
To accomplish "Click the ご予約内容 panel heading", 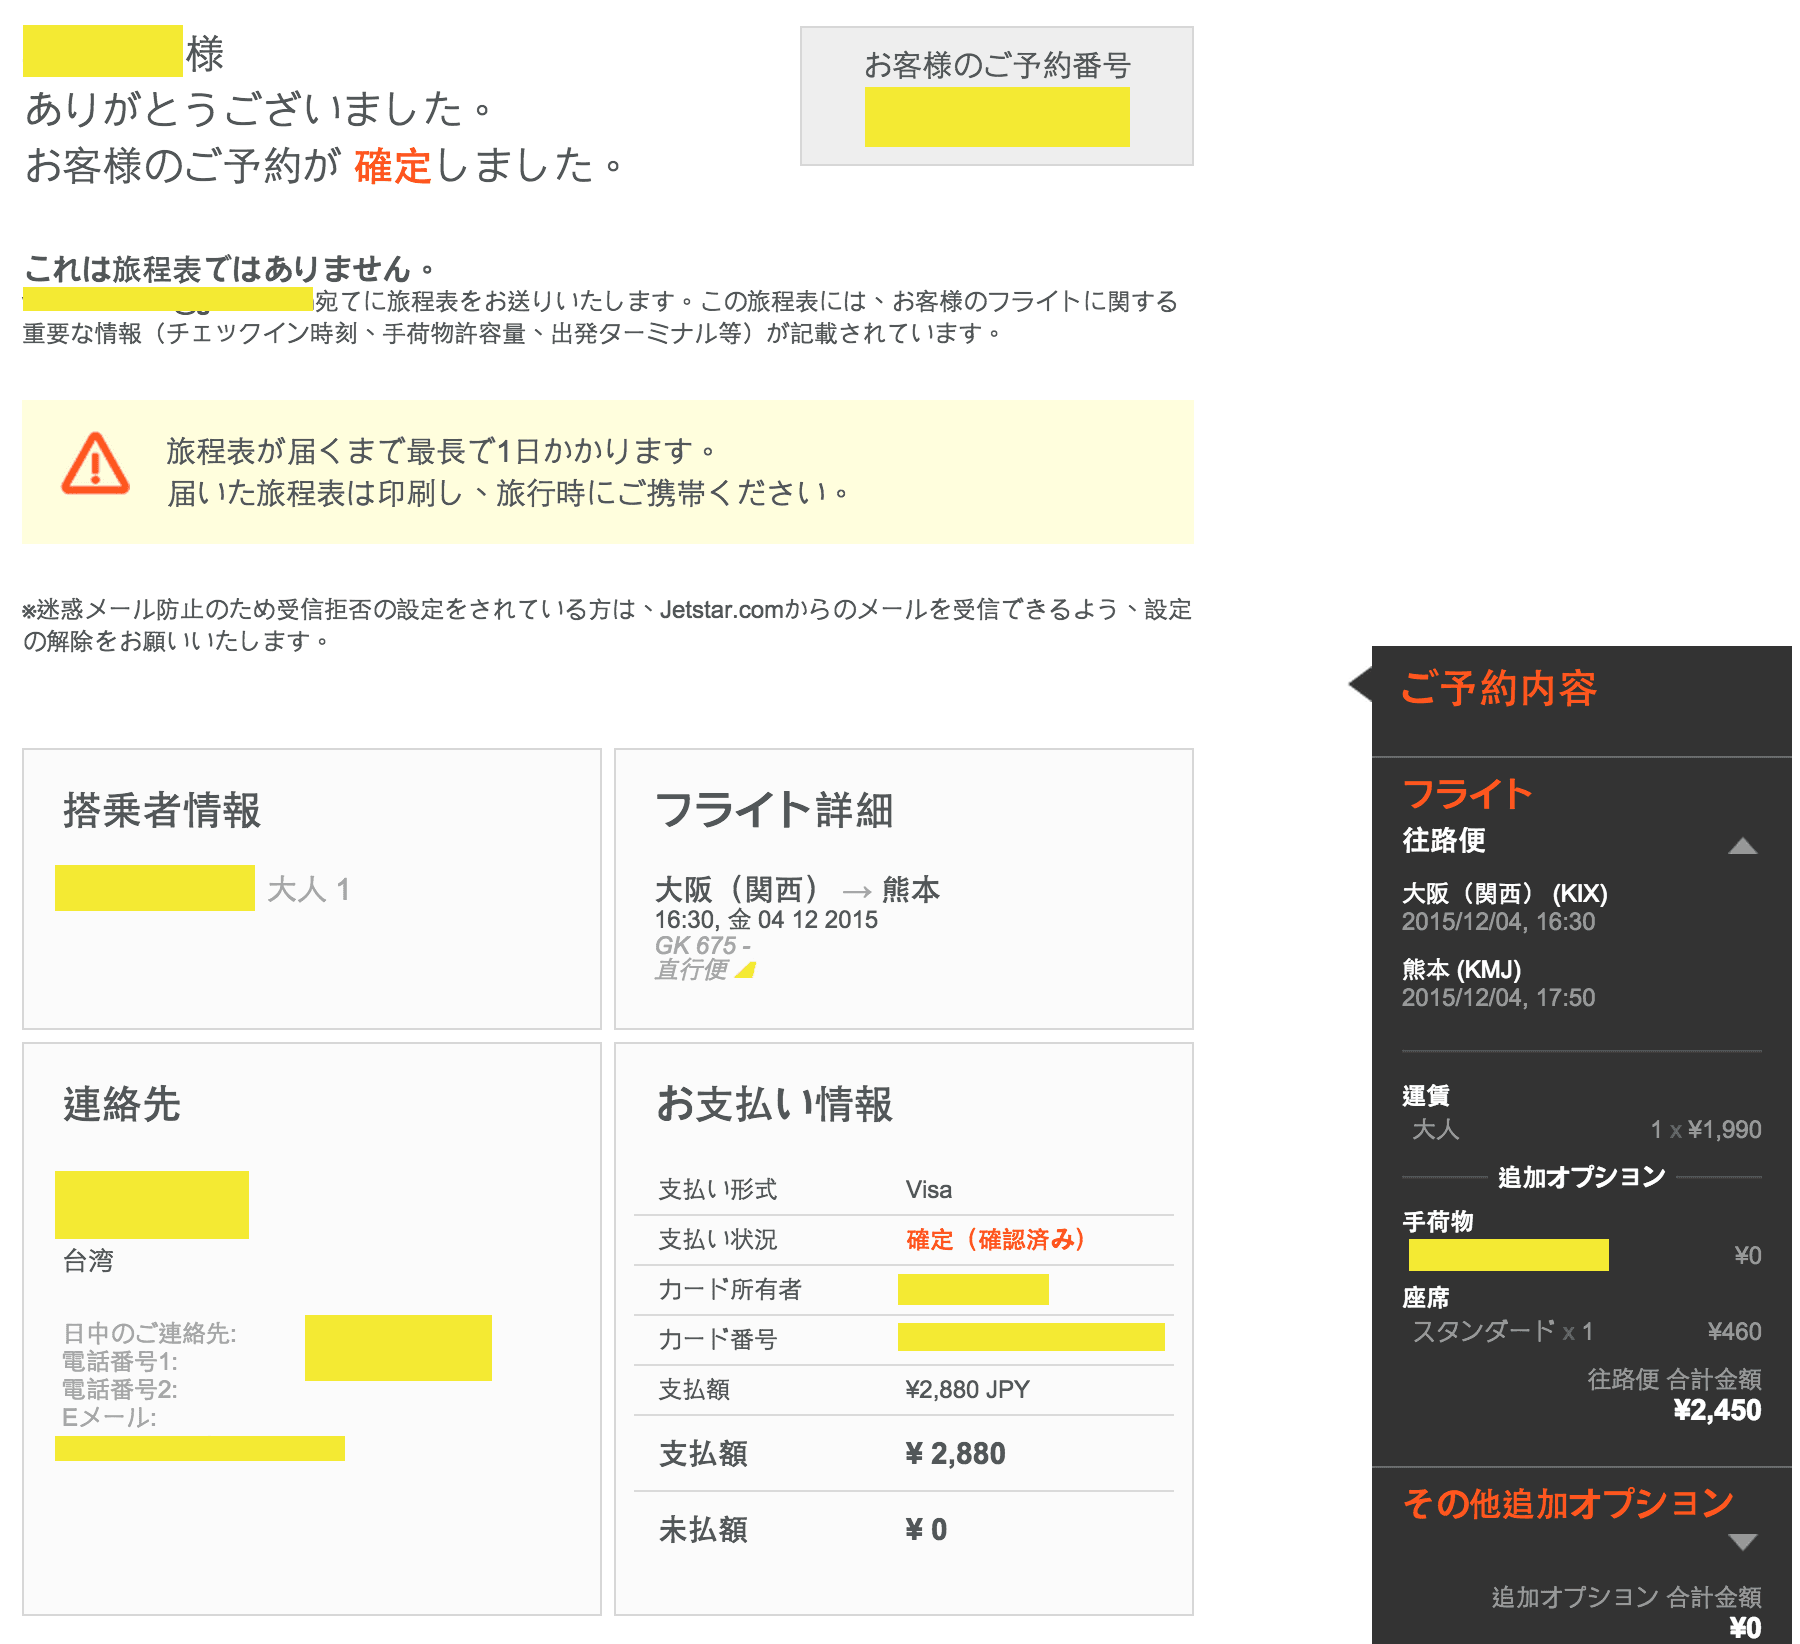I will [x=1499, y=688].
